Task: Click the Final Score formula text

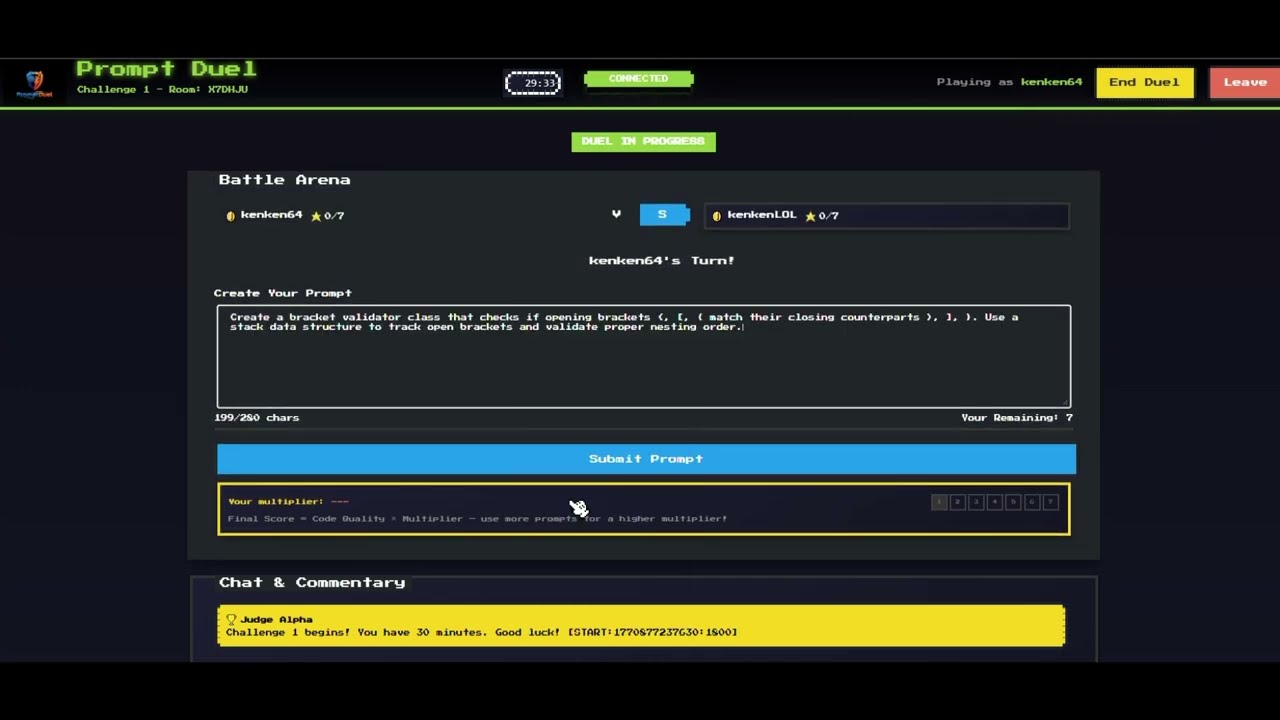Action: [477, 519]
